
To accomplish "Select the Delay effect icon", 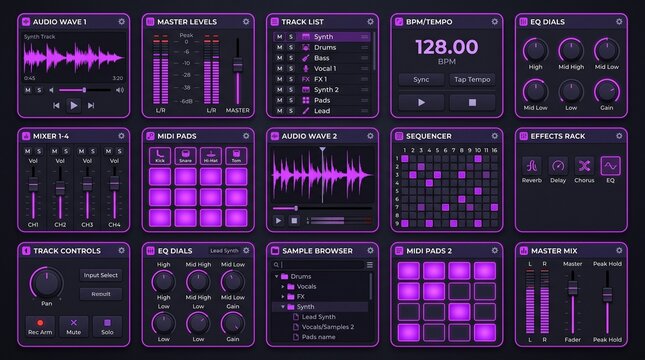I will click(558, 166).
